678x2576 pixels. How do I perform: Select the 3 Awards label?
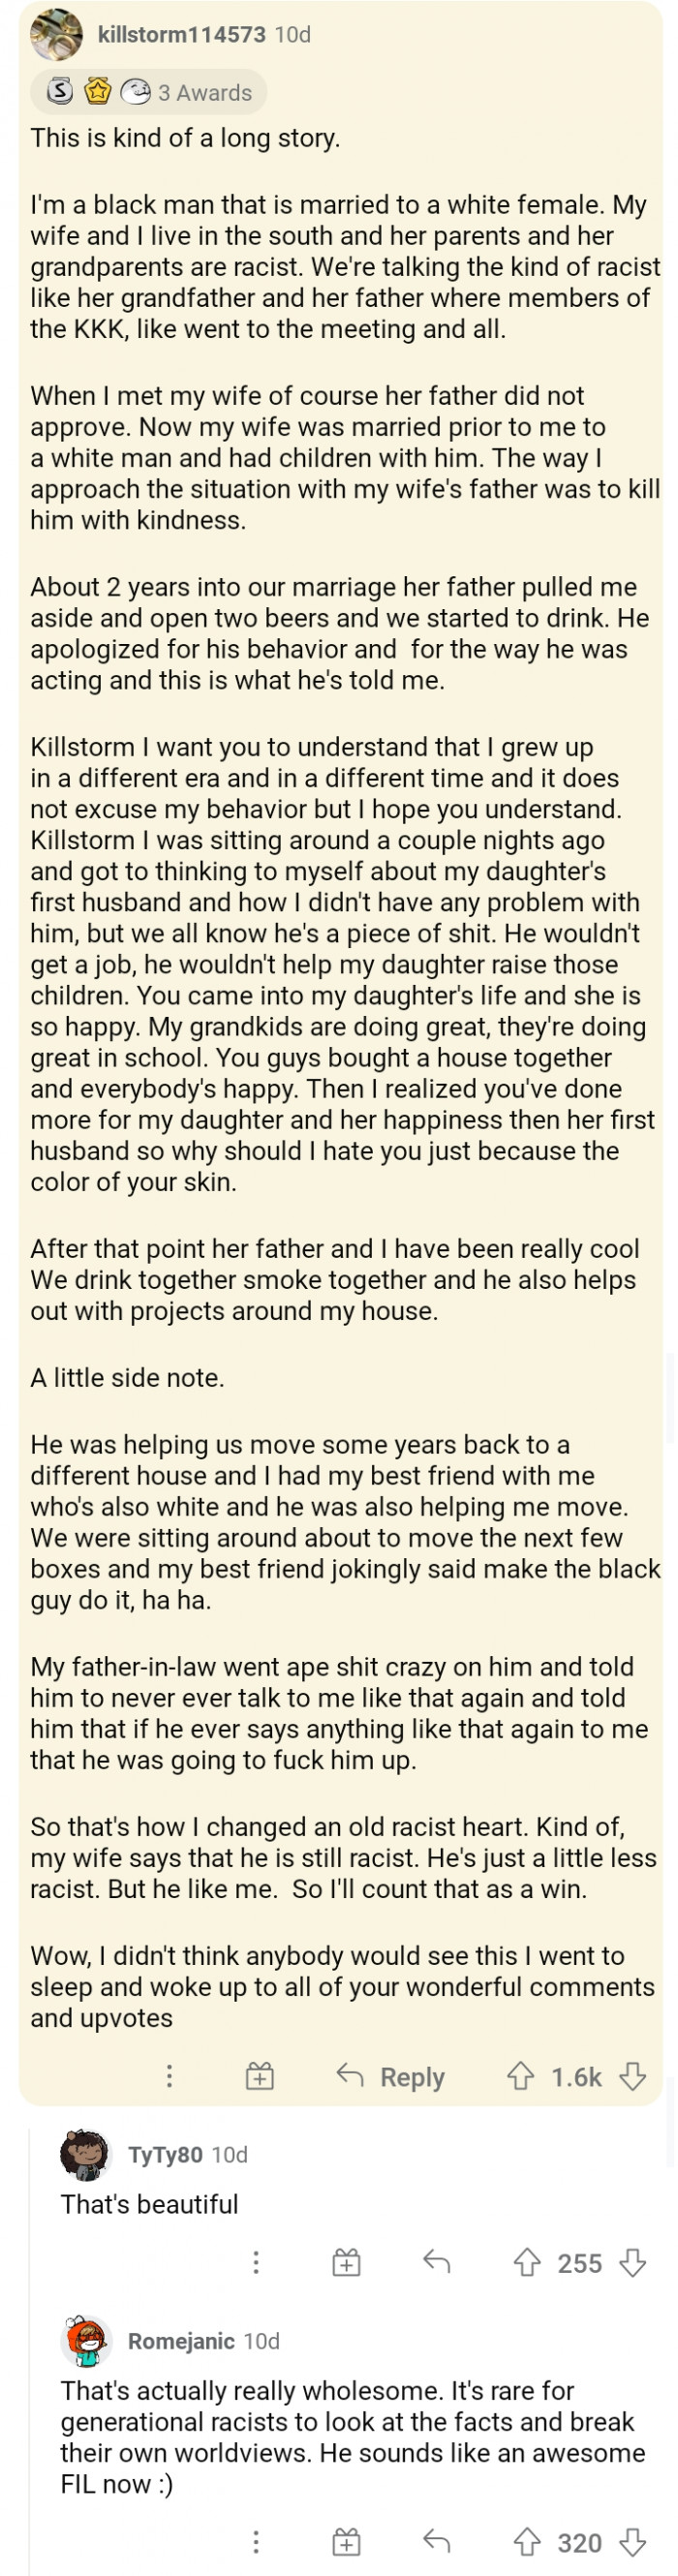[x=205, y=92]
